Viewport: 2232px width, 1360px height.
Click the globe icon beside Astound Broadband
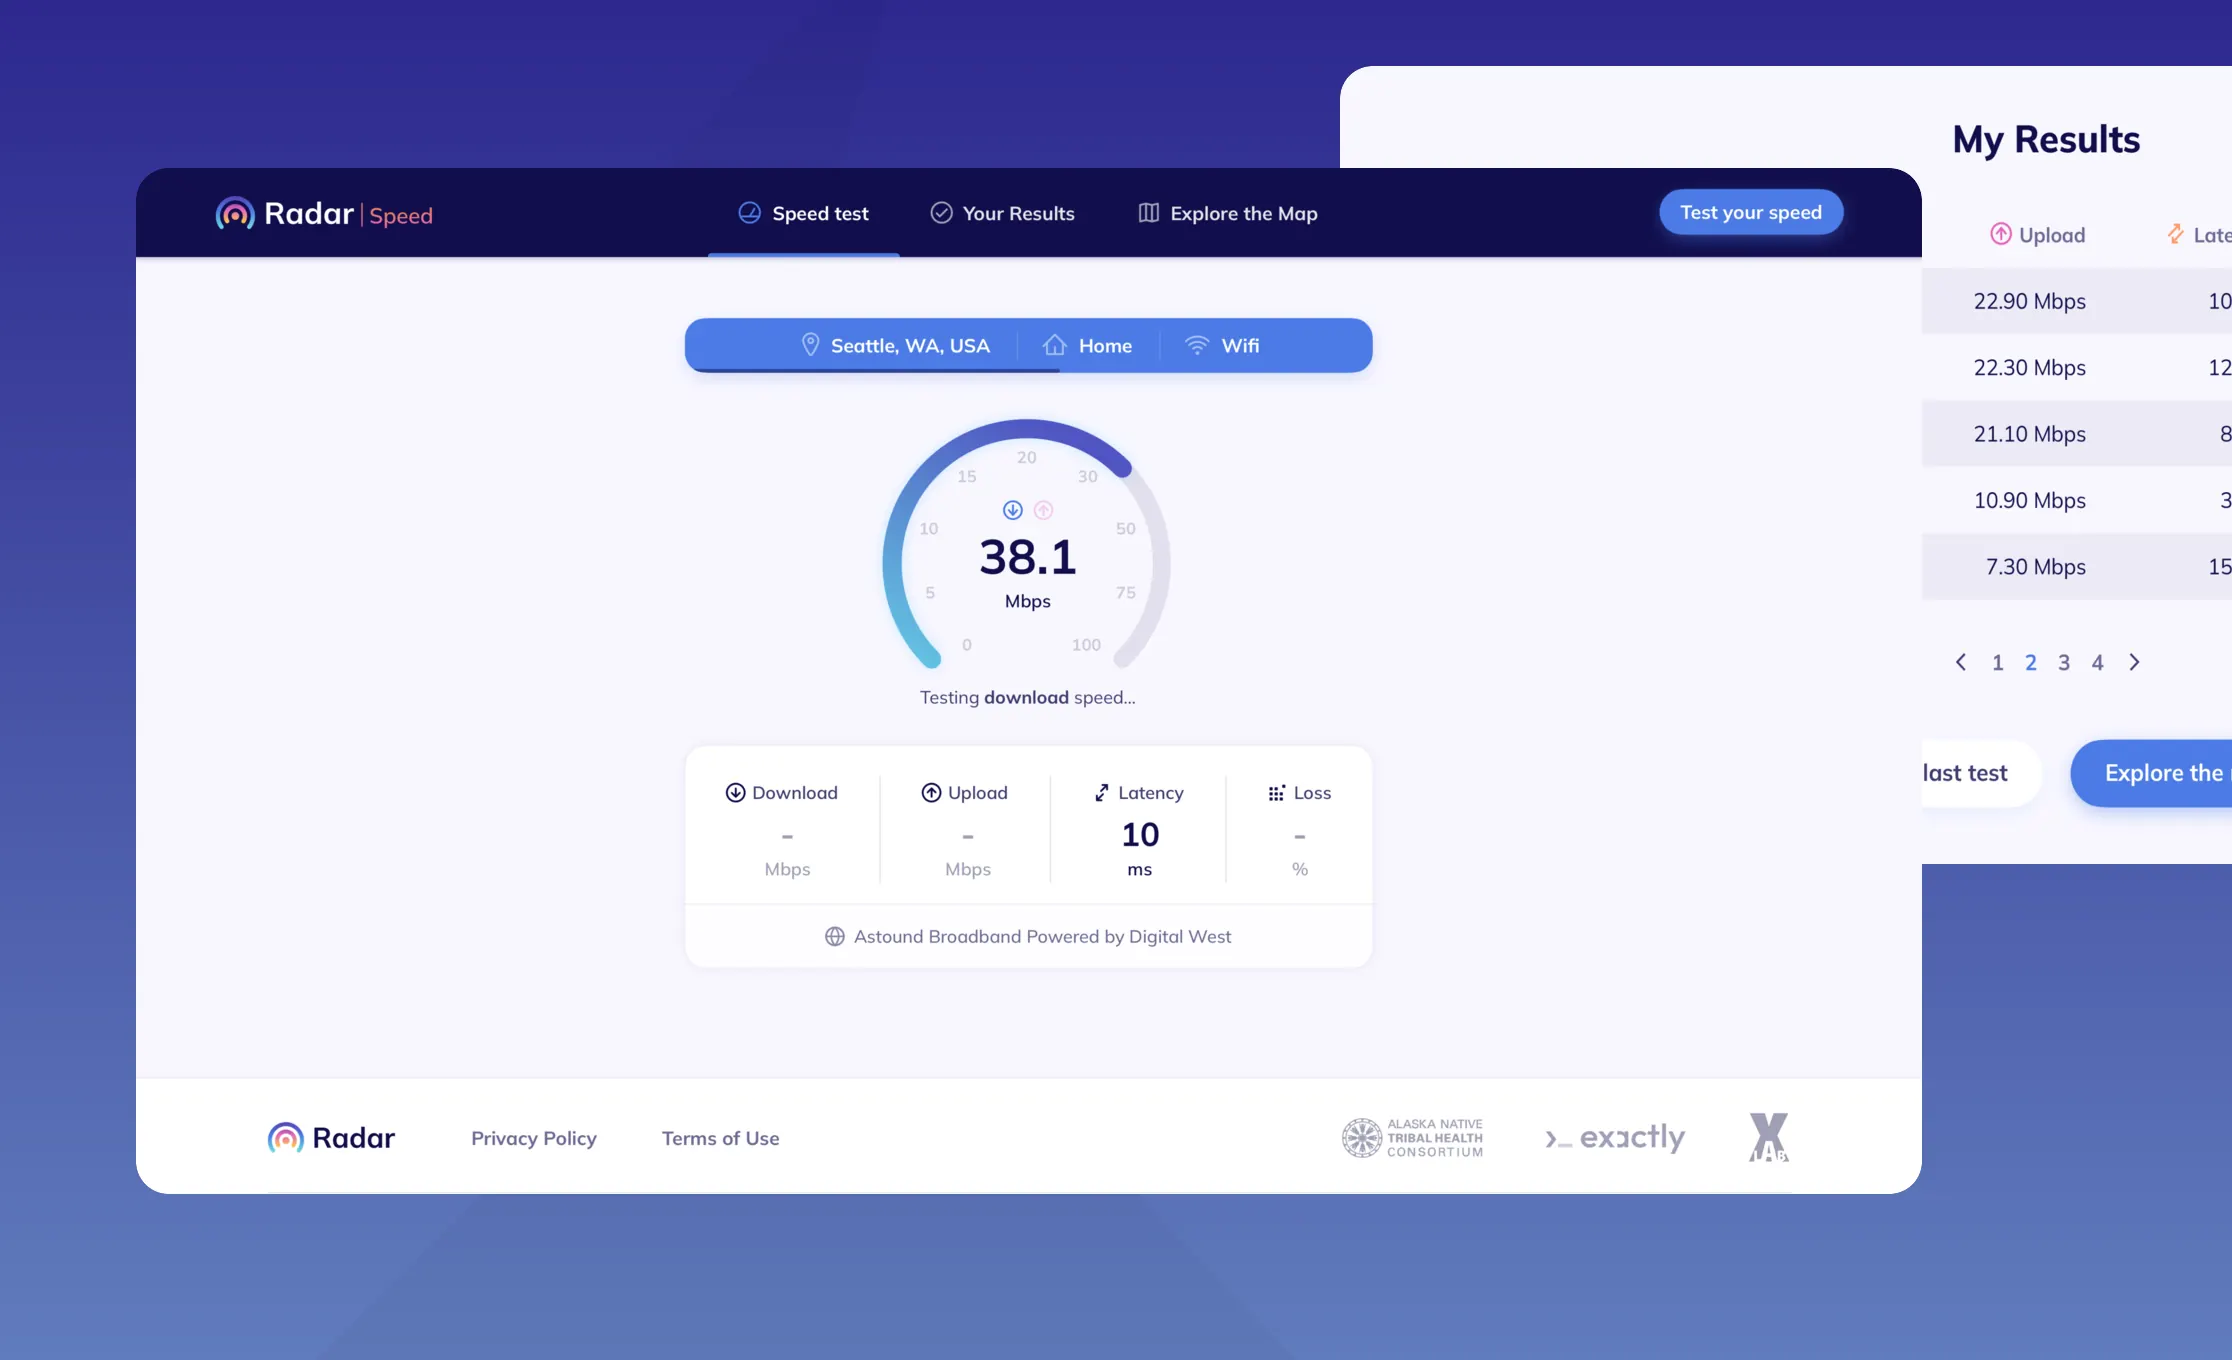coord(835,937)
